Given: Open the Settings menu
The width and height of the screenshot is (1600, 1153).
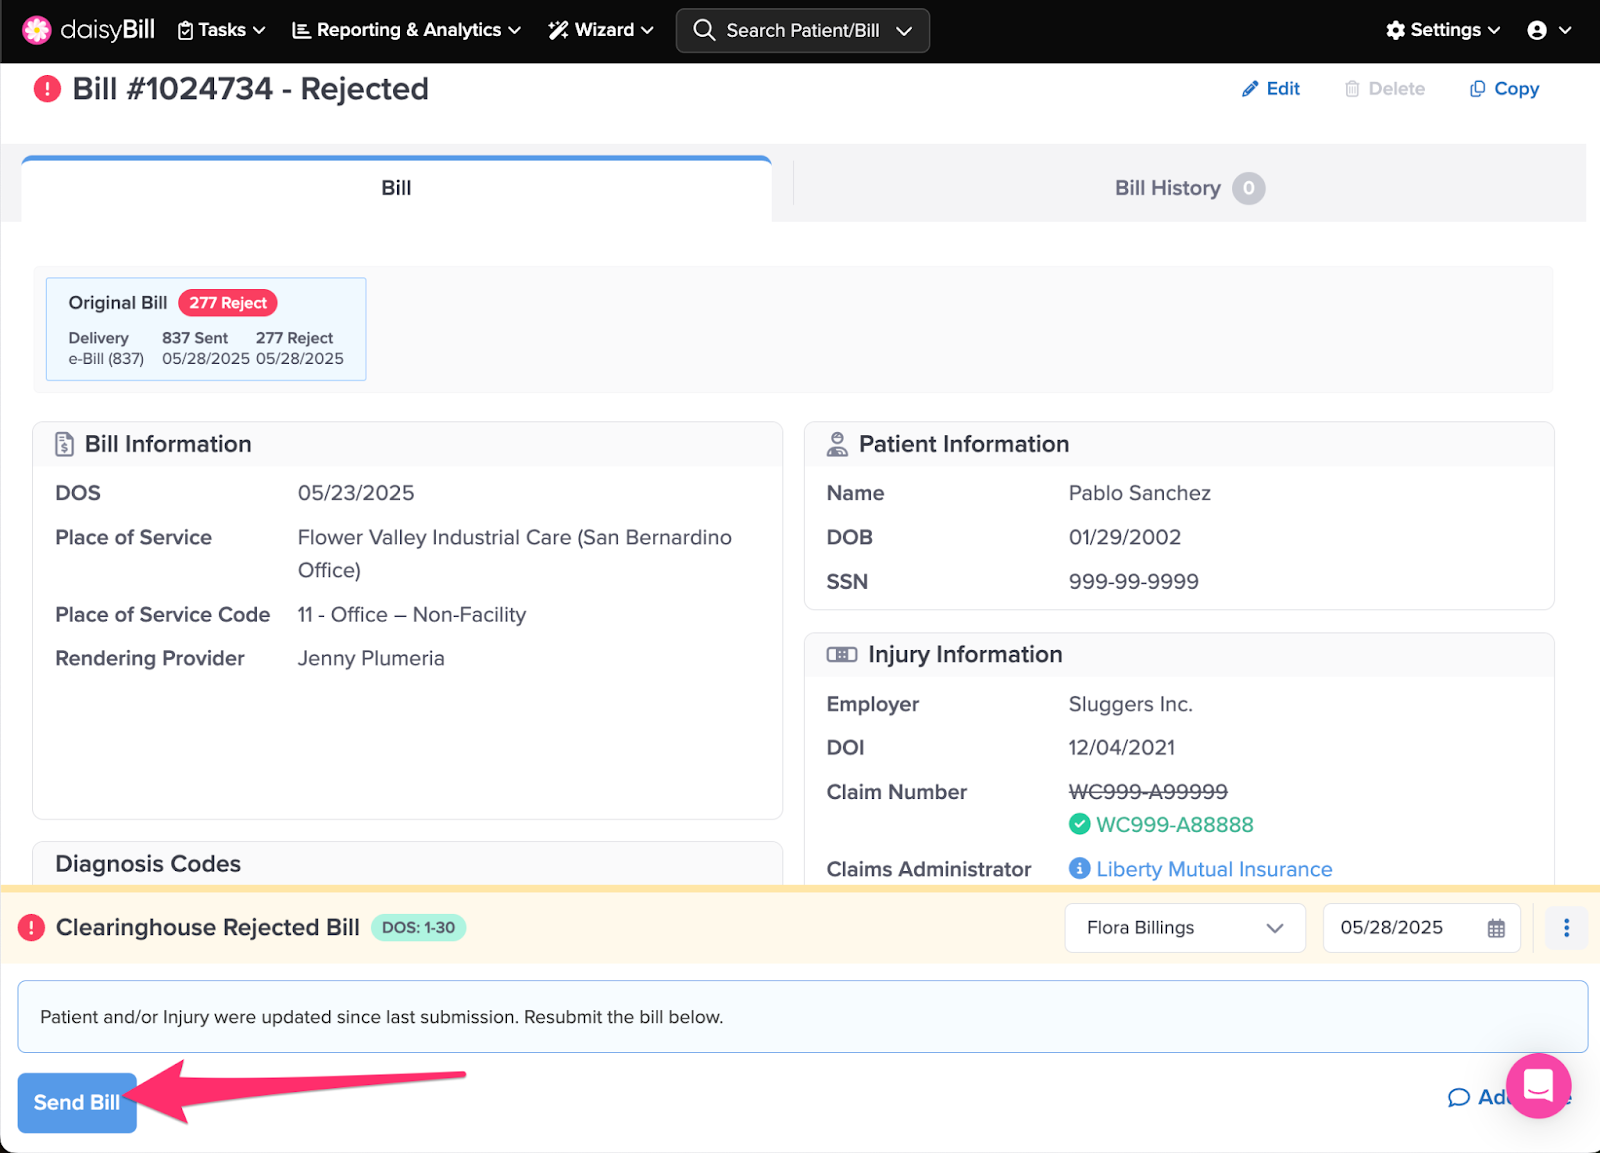Looking at the screenshot, I should tap(1443, 30).
